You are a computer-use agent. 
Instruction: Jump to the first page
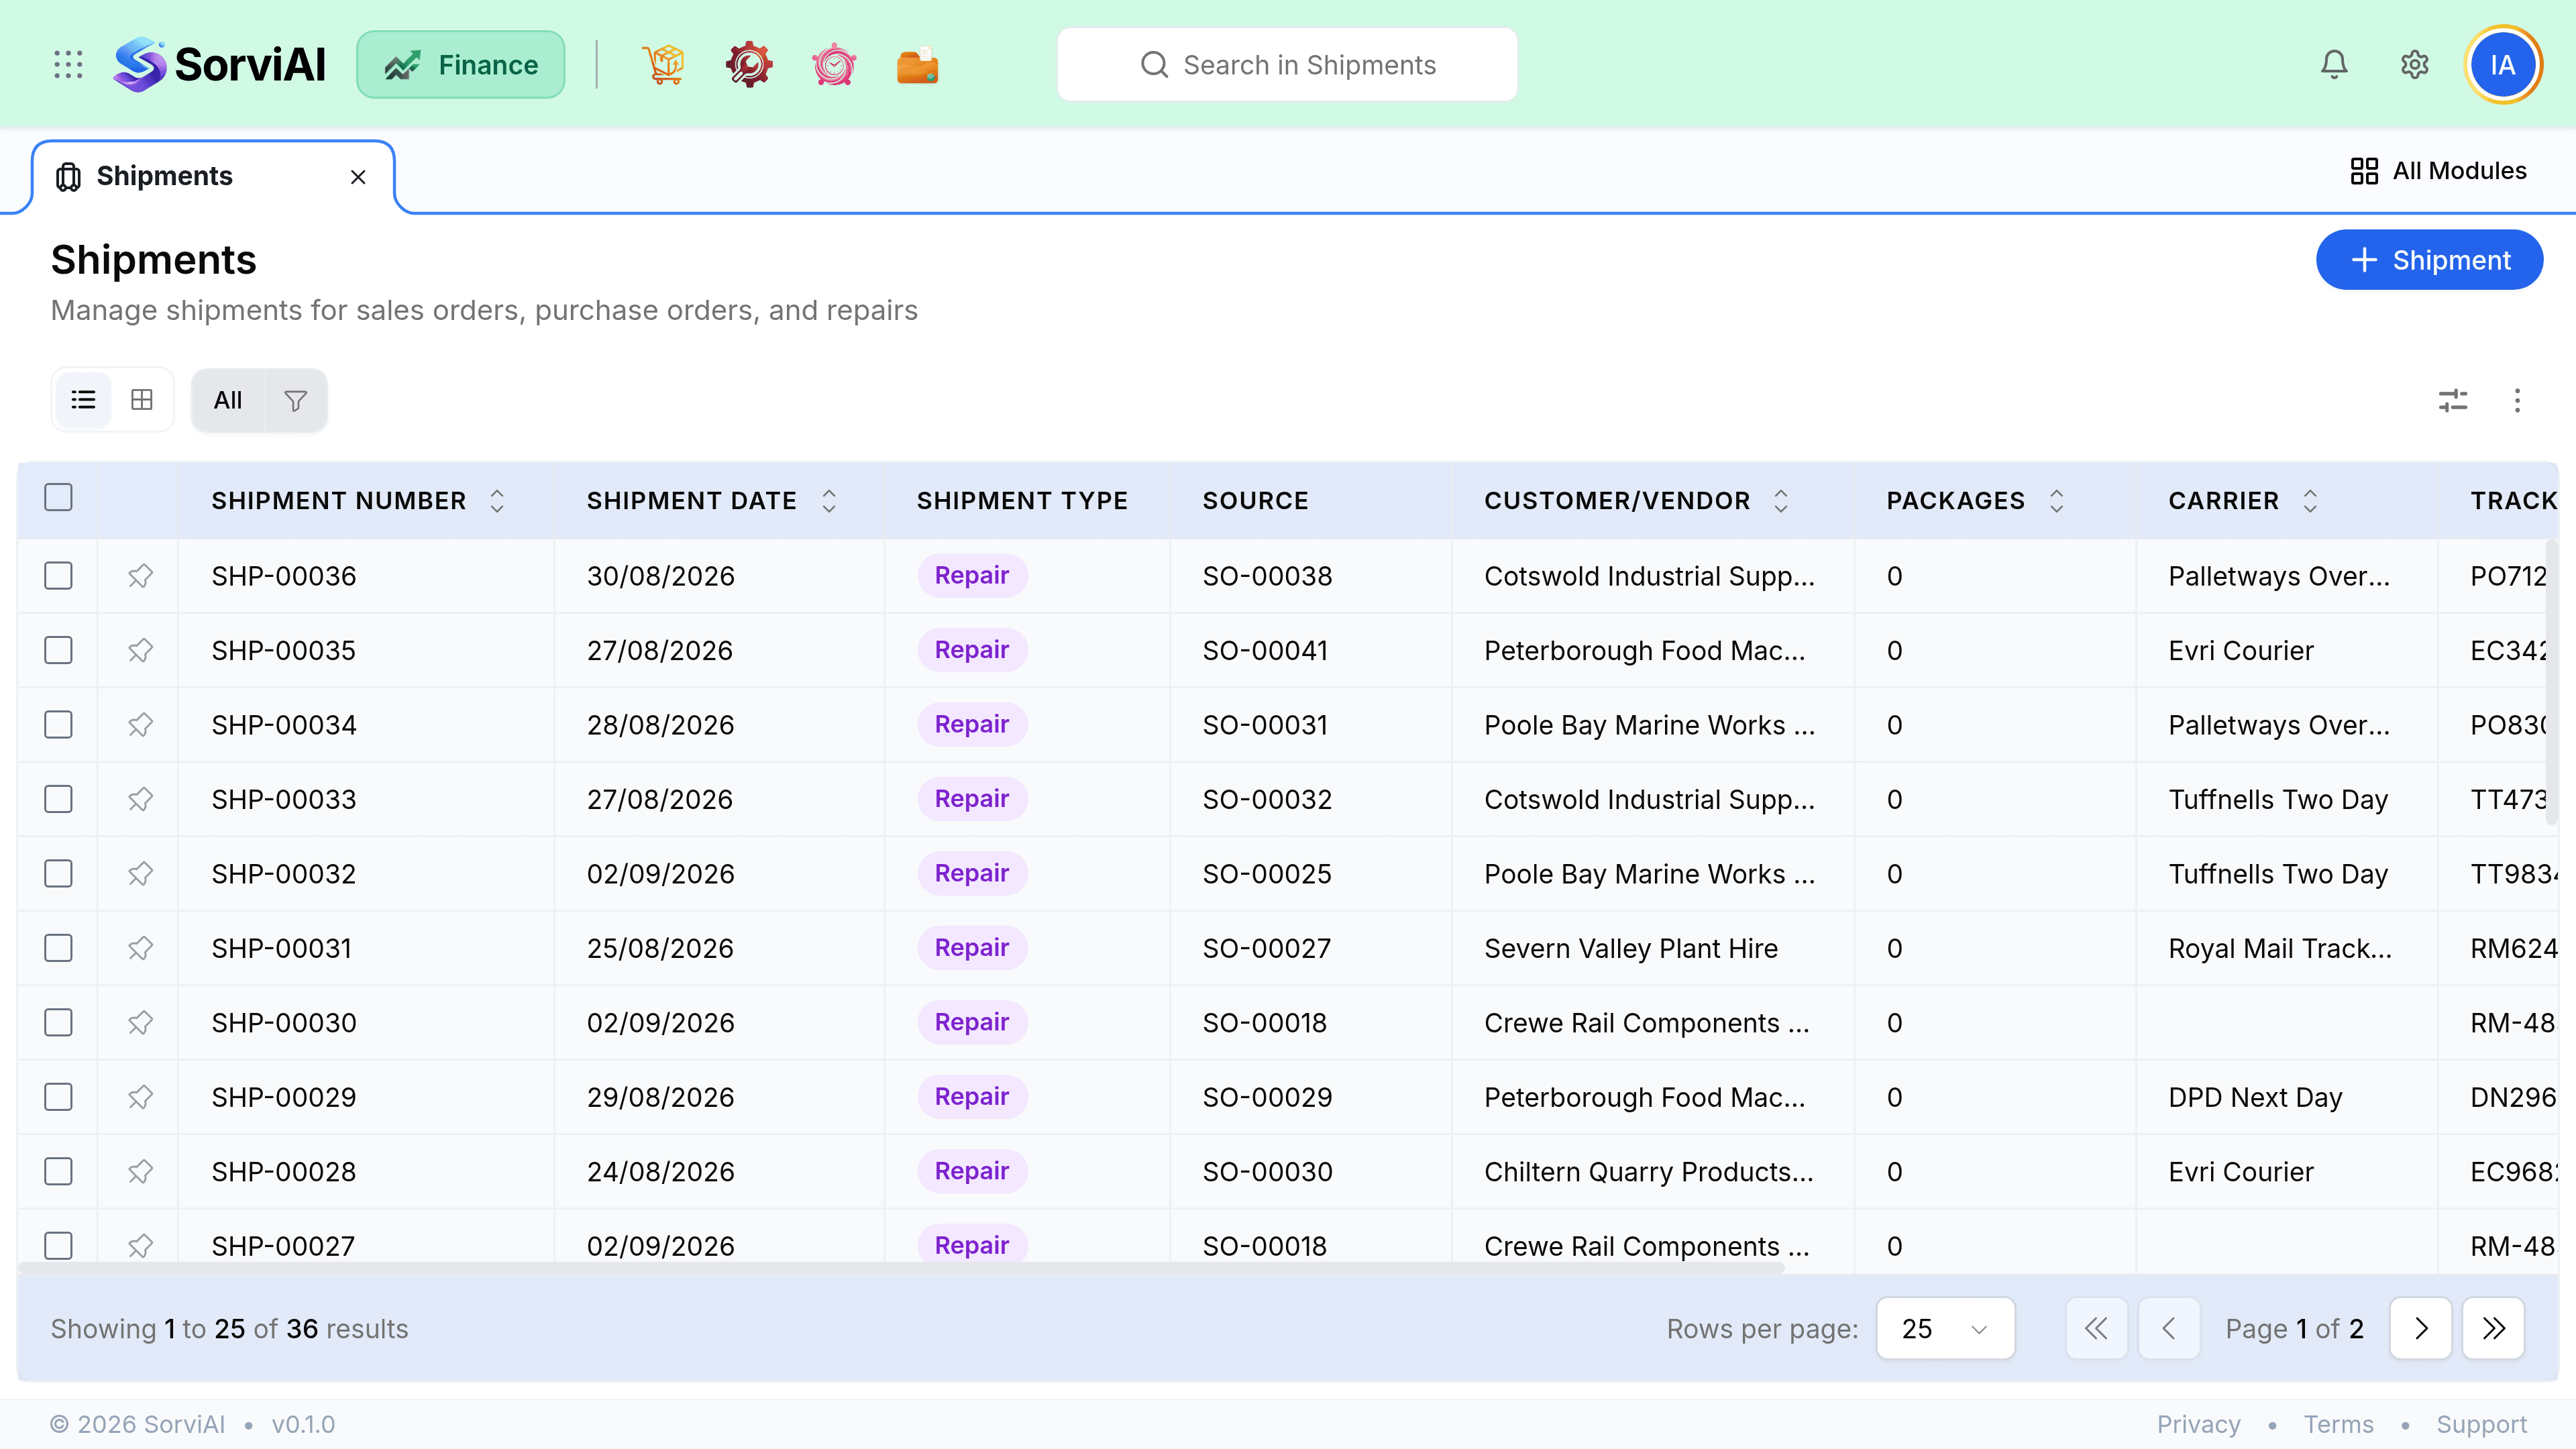click(x=2096, y=1329)
